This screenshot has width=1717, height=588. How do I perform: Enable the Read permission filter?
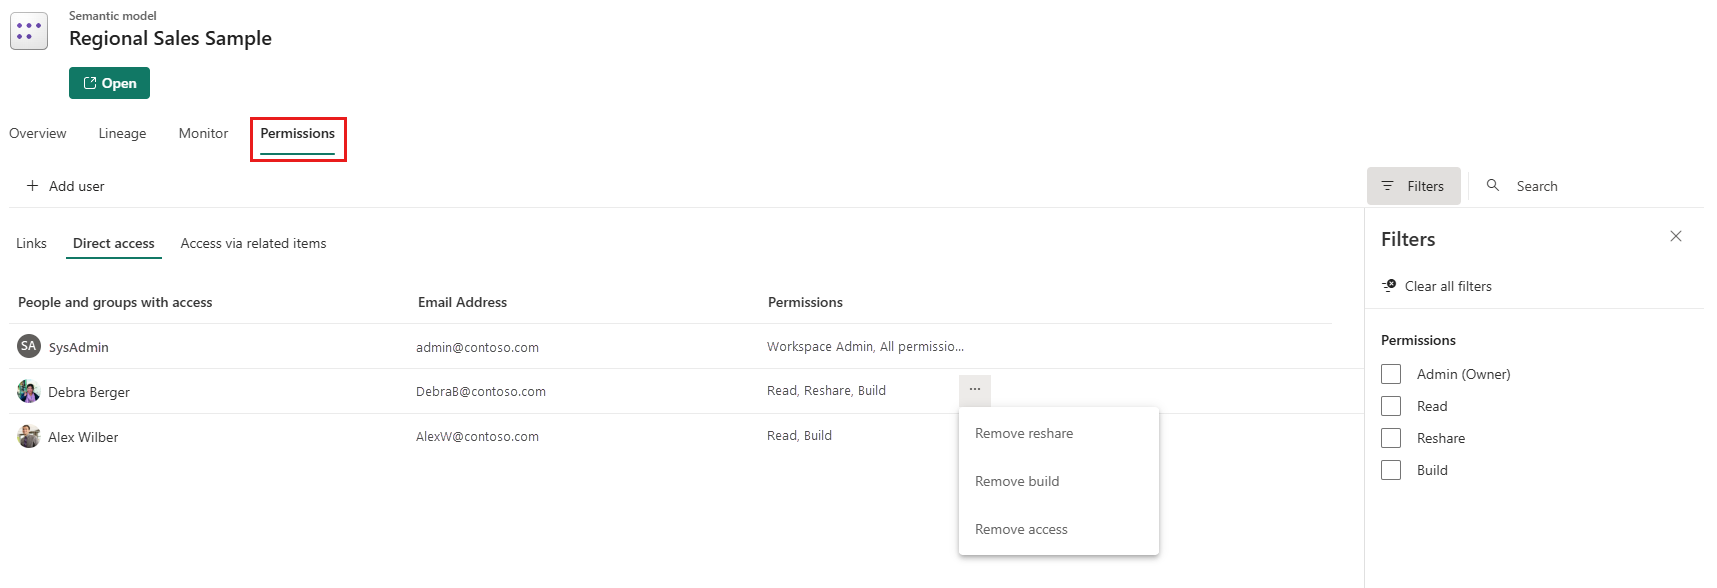click(1391, 406)
